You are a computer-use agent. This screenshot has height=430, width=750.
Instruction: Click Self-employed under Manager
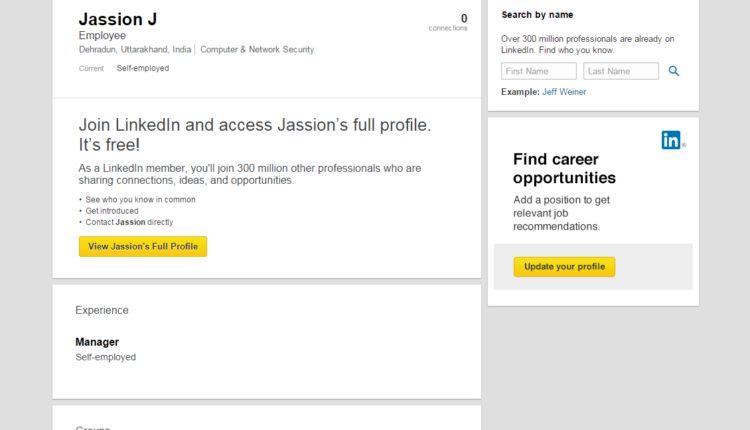click(106, 357)
